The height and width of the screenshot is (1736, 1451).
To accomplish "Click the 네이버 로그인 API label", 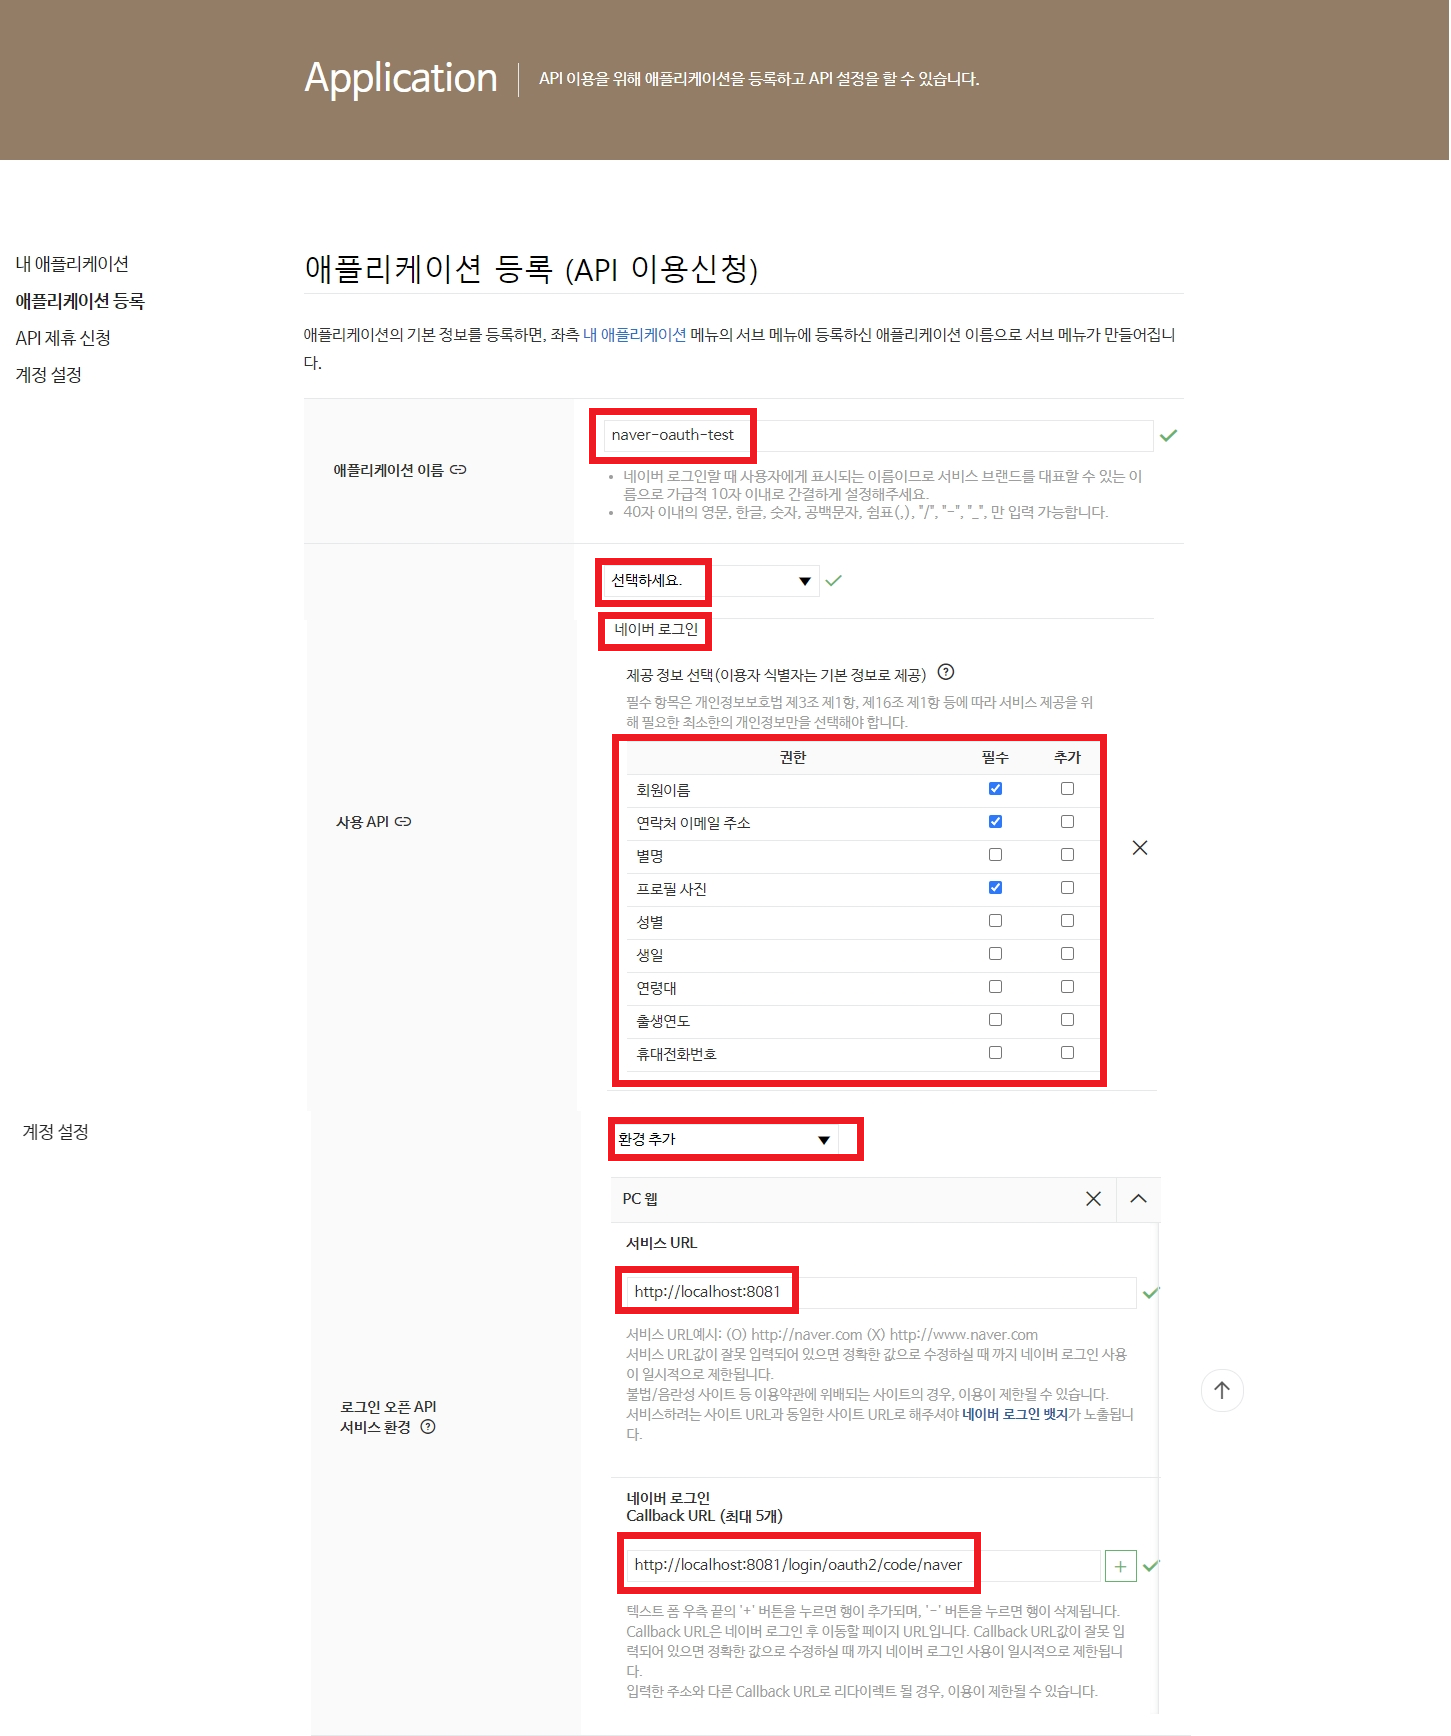I will click(656, 630).
